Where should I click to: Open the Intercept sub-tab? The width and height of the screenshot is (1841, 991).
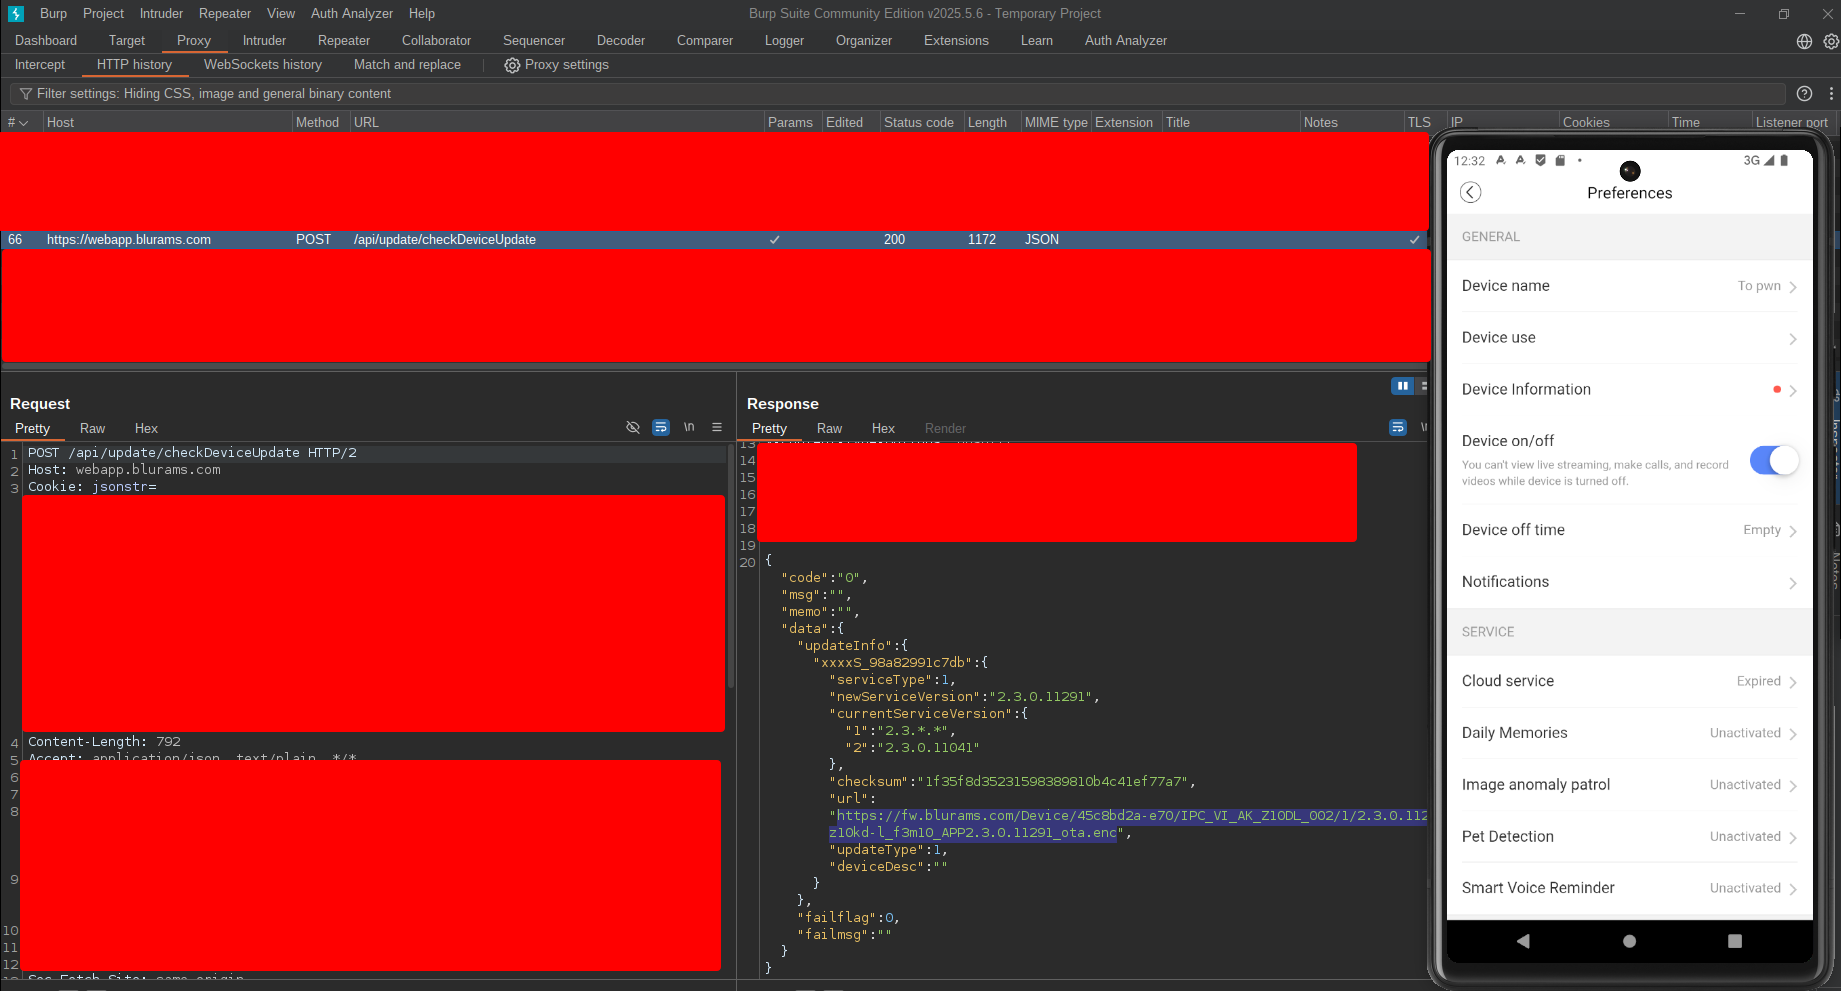pos(40,65)
